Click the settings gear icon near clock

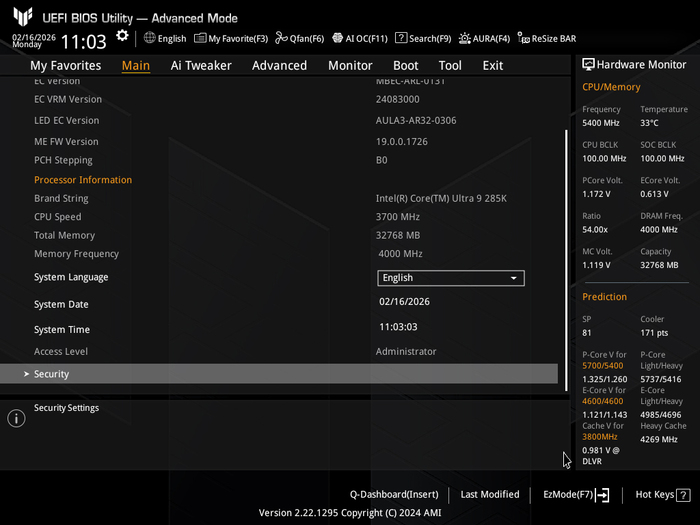(122, 36)
